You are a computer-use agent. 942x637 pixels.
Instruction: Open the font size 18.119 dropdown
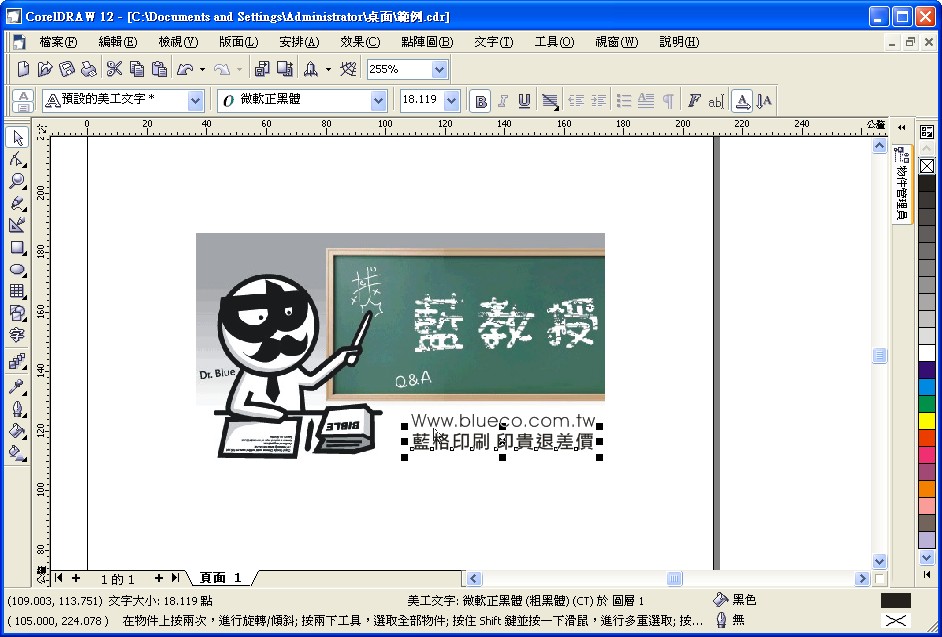point(452,100)
